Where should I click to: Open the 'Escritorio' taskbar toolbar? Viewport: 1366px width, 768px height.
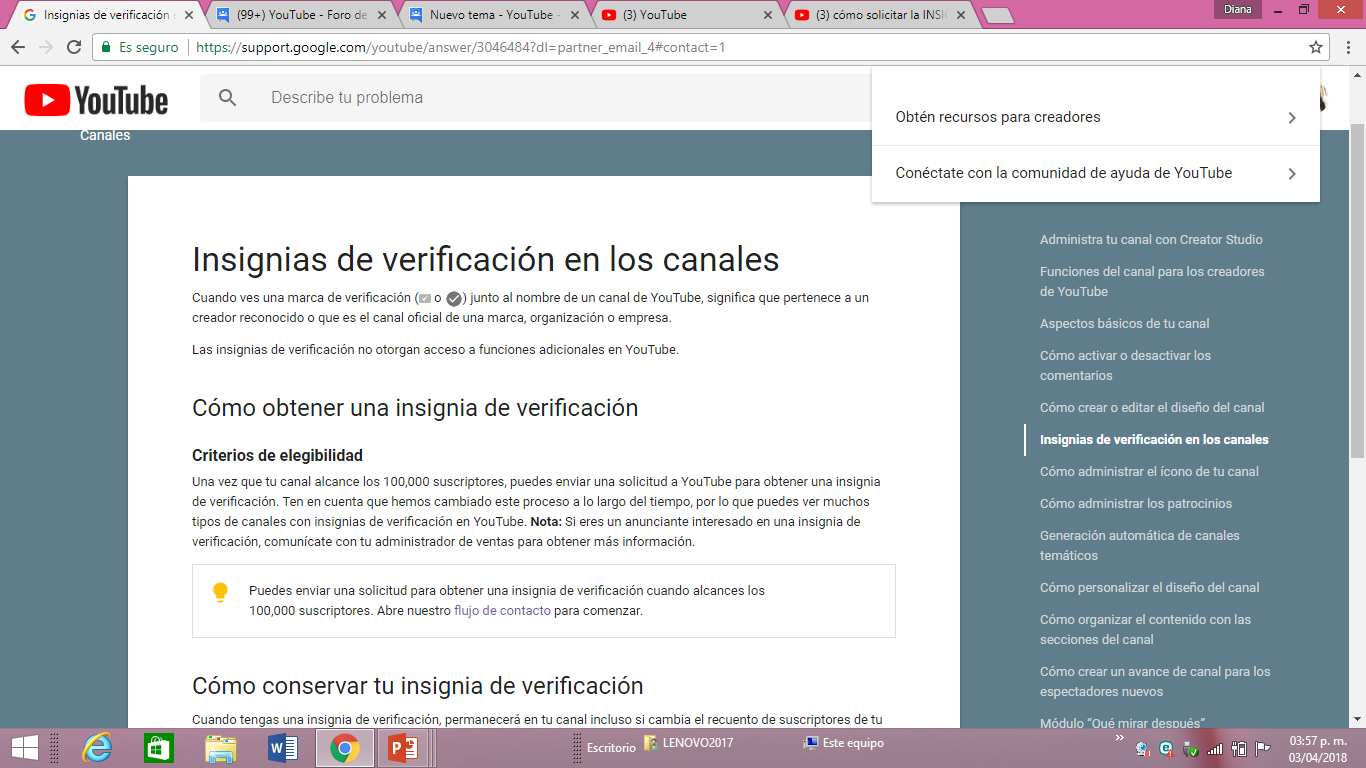tap(611, 748)
